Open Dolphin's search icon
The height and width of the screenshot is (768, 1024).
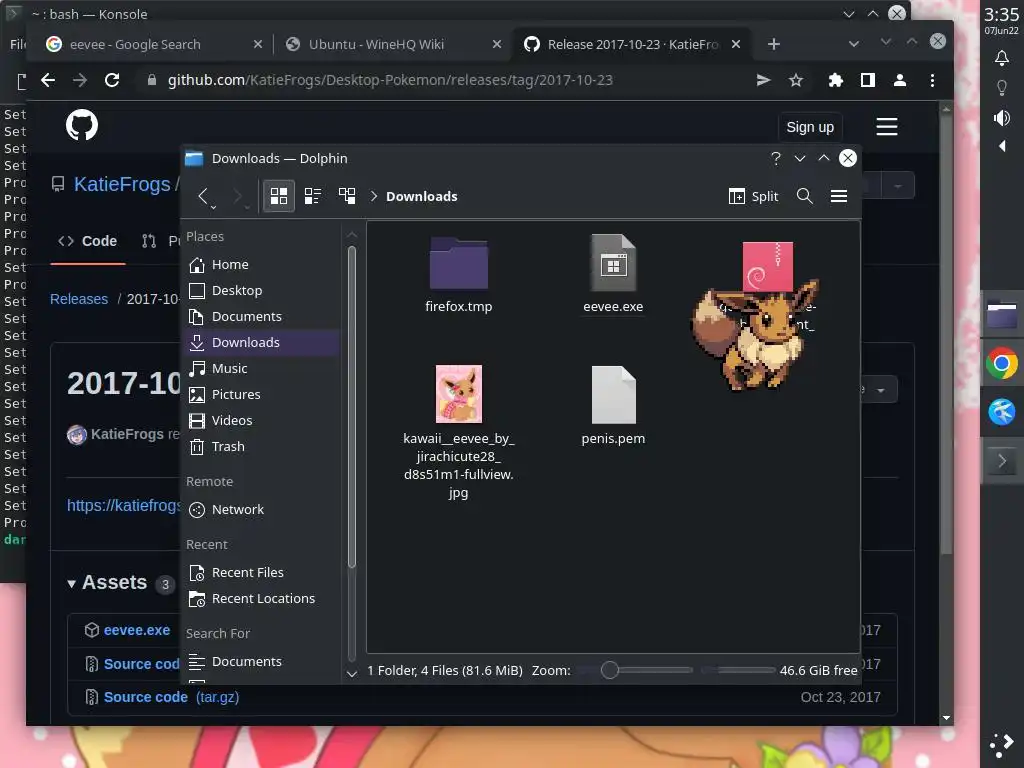pos(805,196)
